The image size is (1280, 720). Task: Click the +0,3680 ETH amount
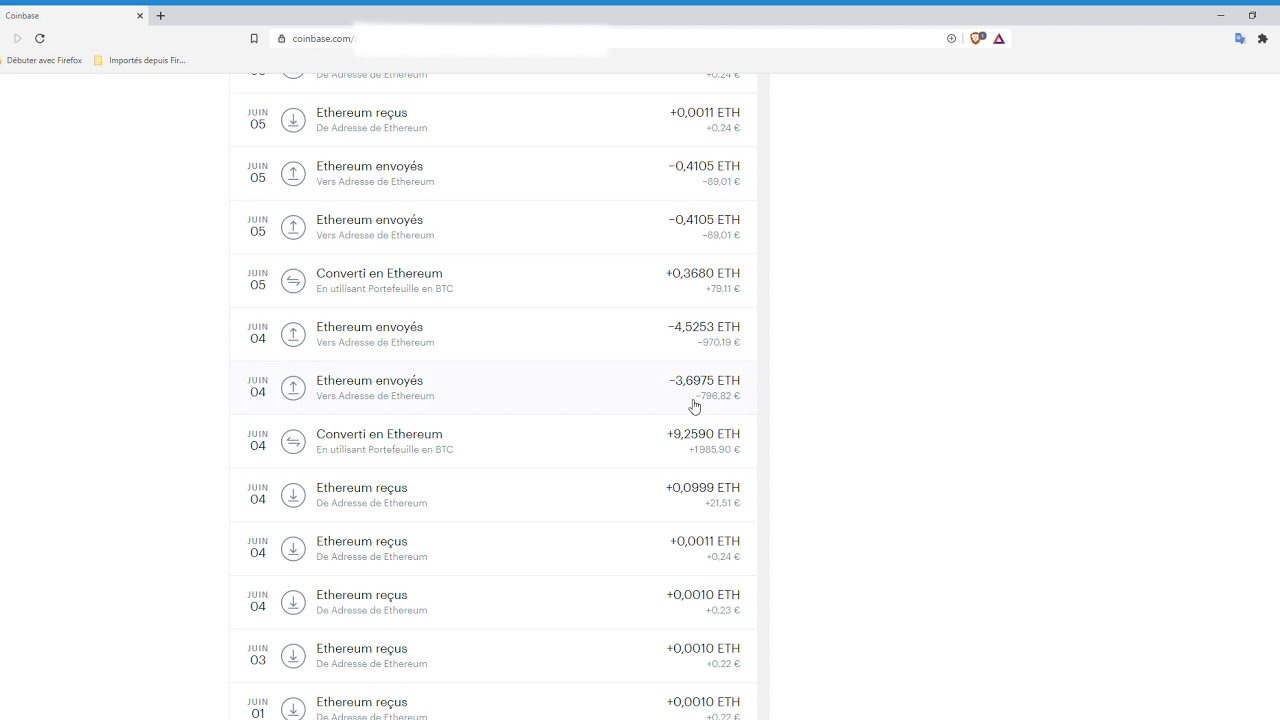coord(703,273)
